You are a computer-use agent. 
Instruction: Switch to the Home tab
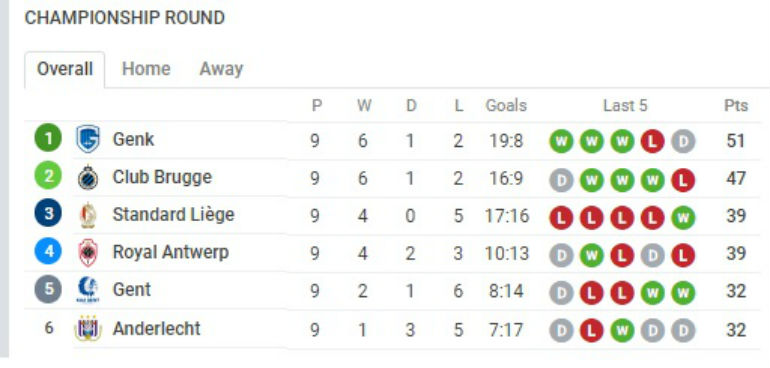[146, 69]
